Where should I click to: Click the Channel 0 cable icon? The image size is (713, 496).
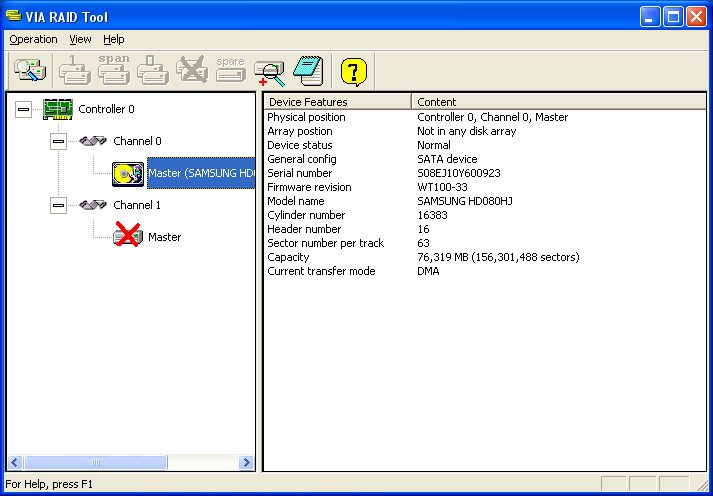pos(93,141)
